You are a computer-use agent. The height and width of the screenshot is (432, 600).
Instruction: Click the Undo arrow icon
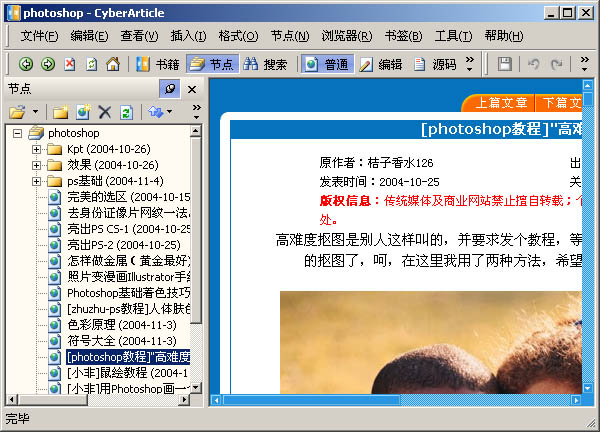[x=534, y=64]
